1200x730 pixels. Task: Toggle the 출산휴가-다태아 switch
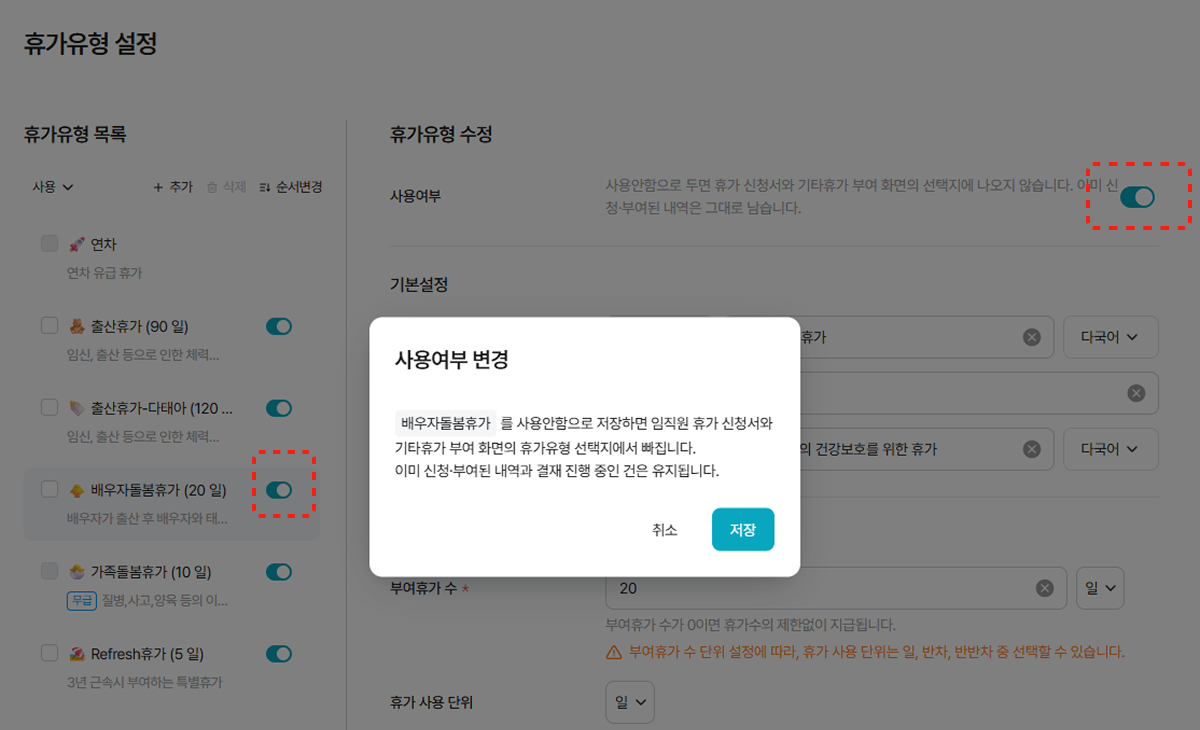point(279,408)
